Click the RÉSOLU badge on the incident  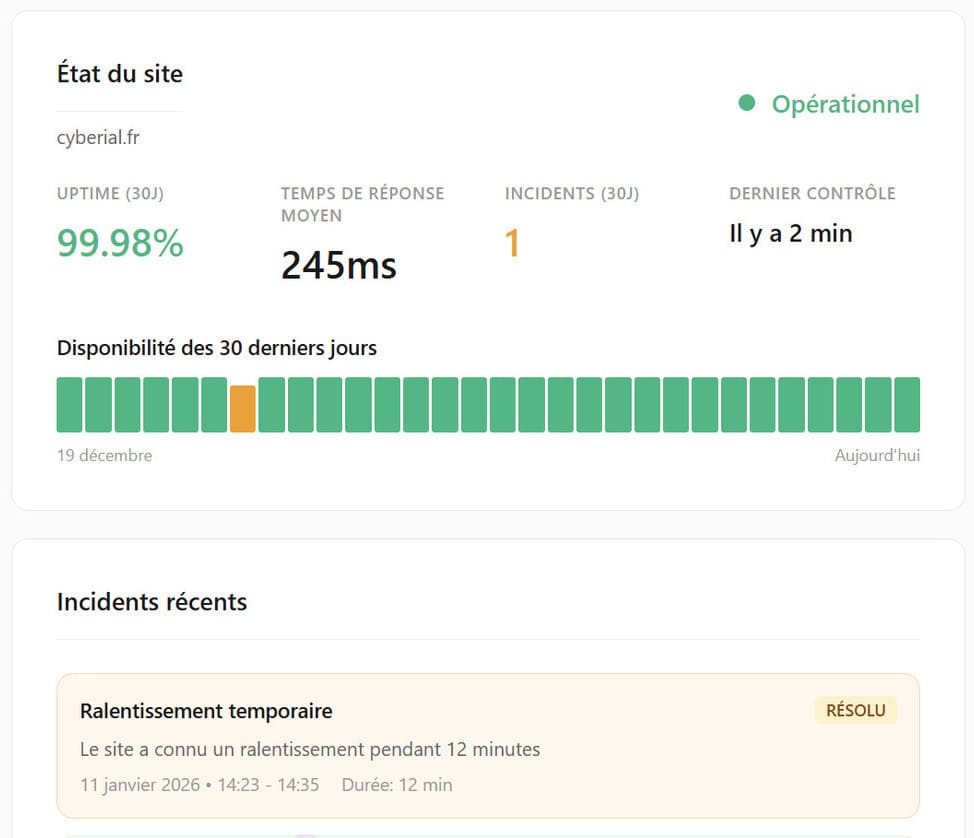click(855, 710)
